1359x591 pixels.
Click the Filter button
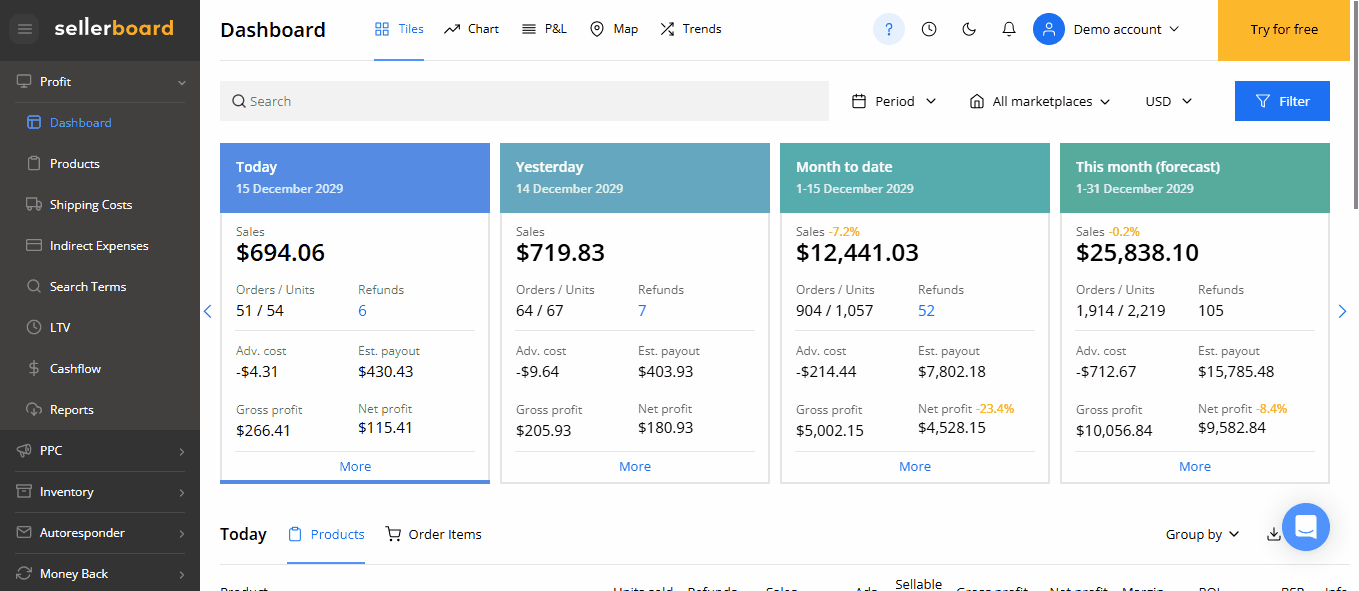point(1282,101)
